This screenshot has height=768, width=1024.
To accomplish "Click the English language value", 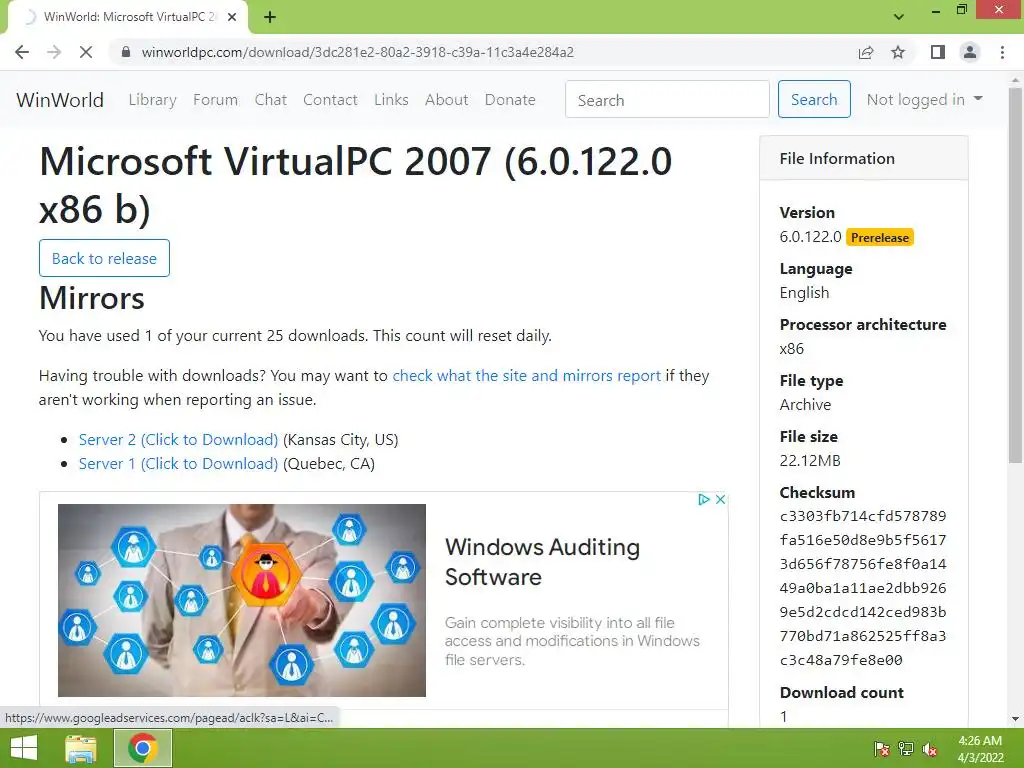I will tap(804, 293).
